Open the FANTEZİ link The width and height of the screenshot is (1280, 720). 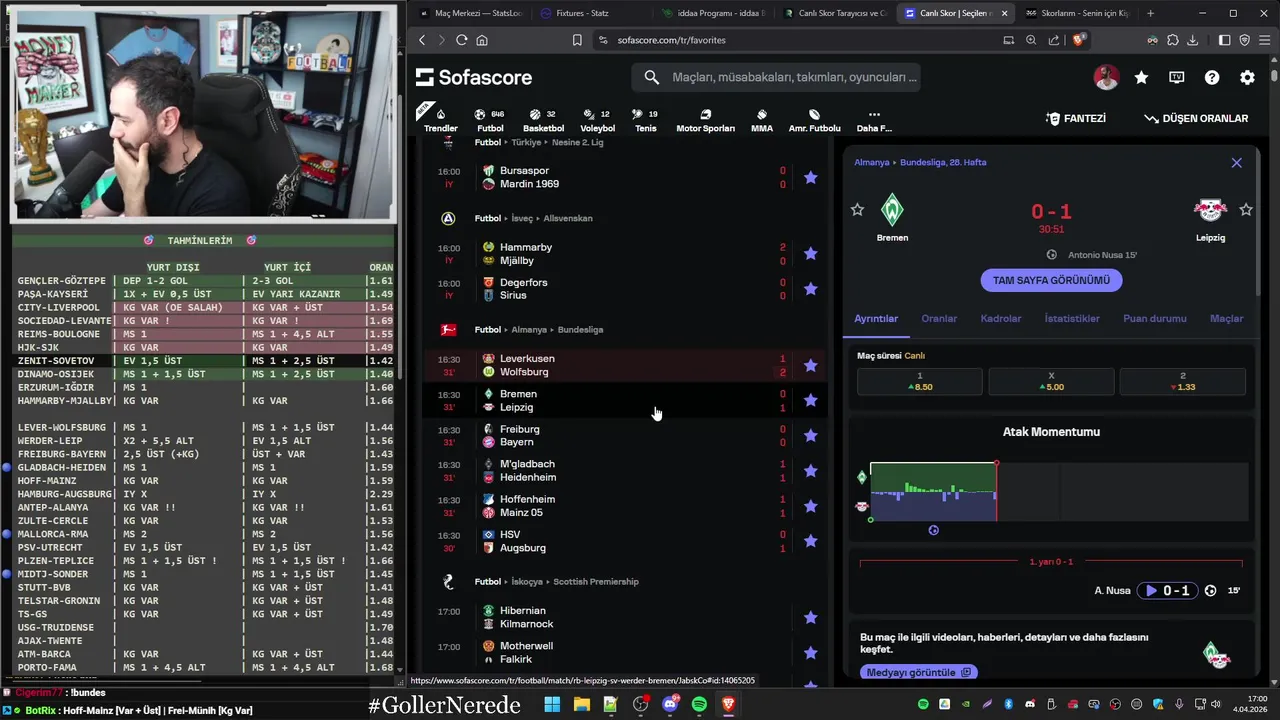tap(1076, 118)
